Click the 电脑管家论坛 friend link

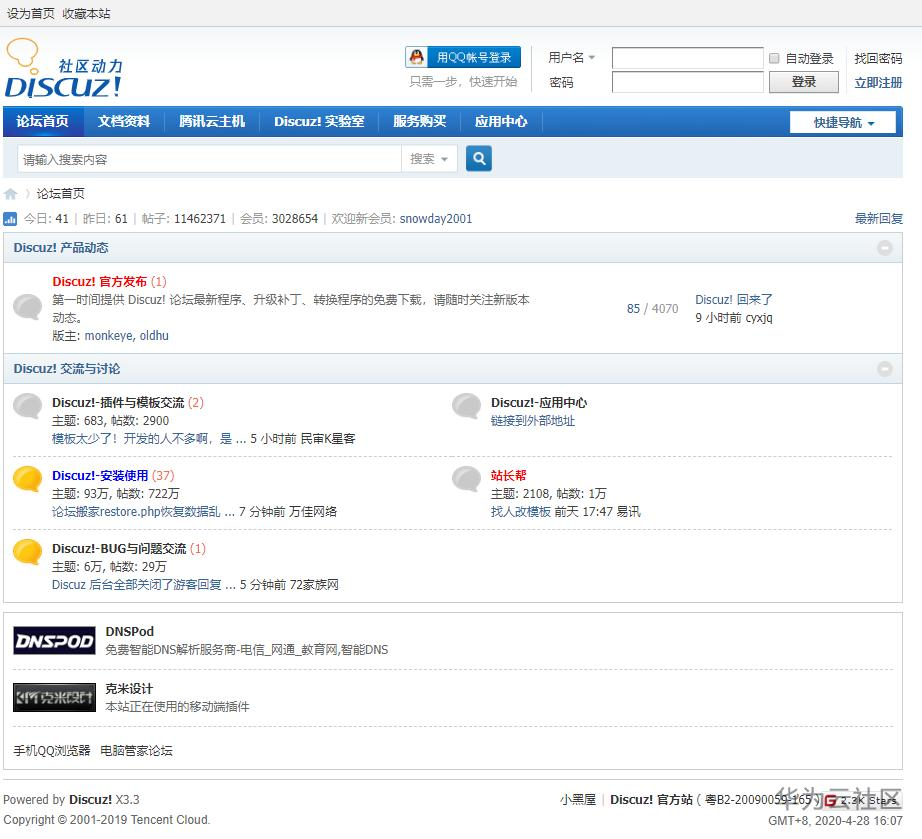[136, 751]
